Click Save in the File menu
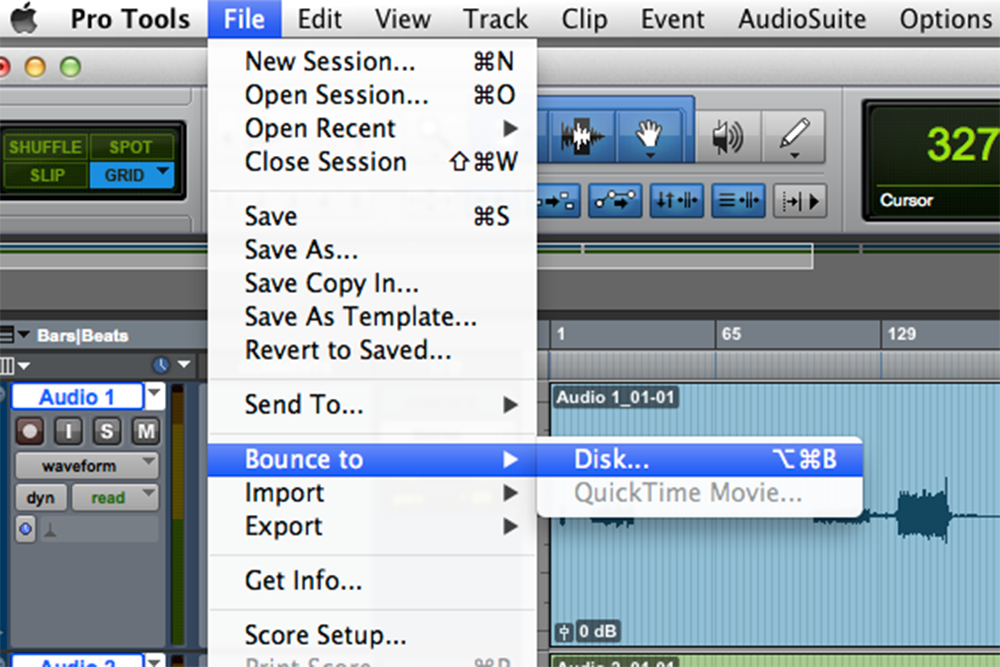Image resolution: width=1000 pixels, height=667 pixels. [x=372, y=216]
